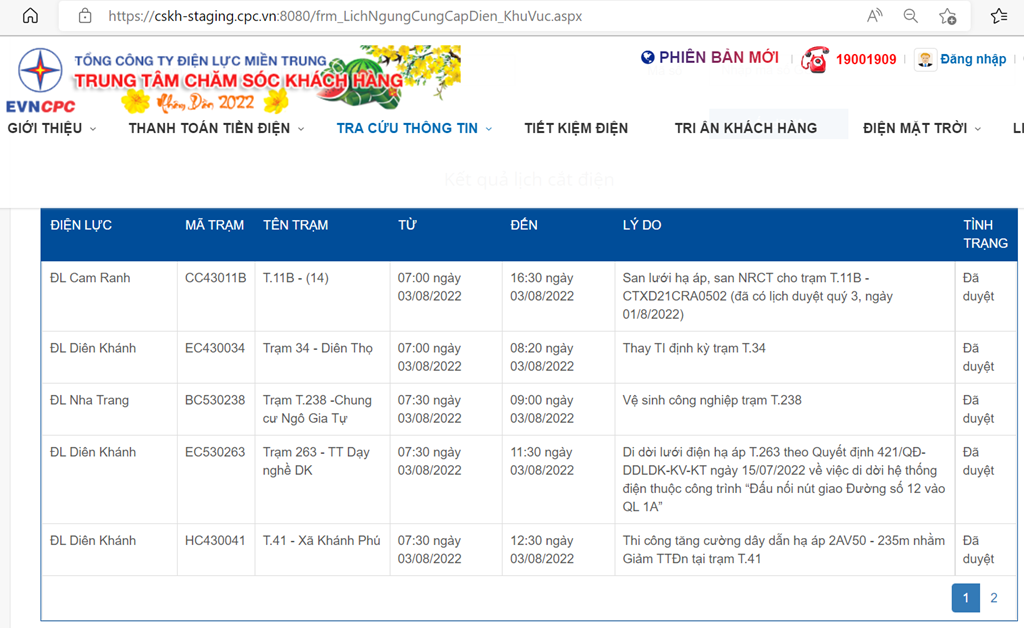Click the globe icon beside PHIÊN BẢN MỚI
Screen dimensions: 1024x628
(x=648, y=58)
